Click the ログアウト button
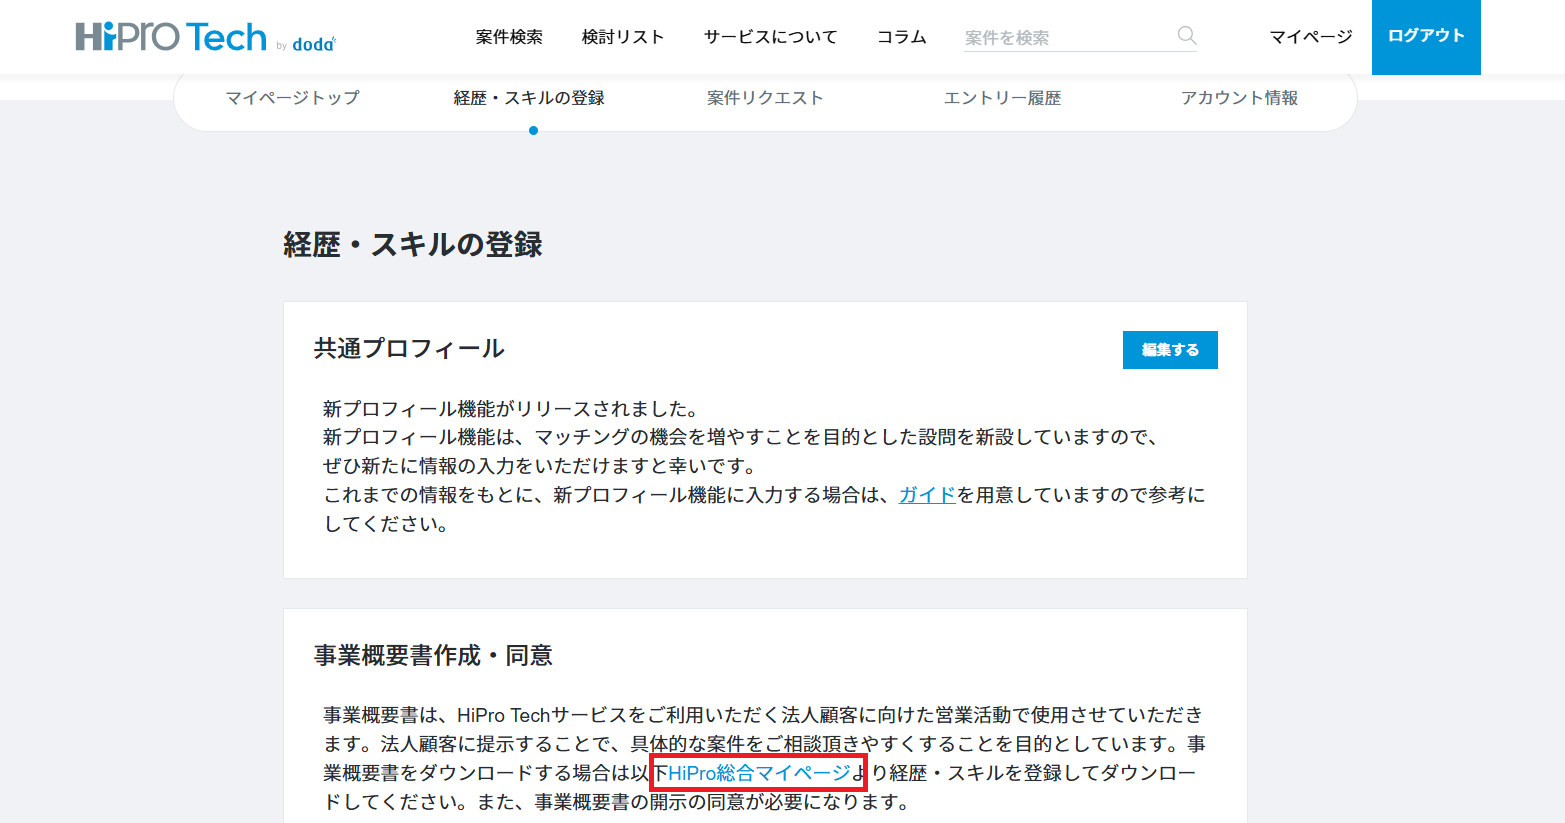 (1425, 36)
